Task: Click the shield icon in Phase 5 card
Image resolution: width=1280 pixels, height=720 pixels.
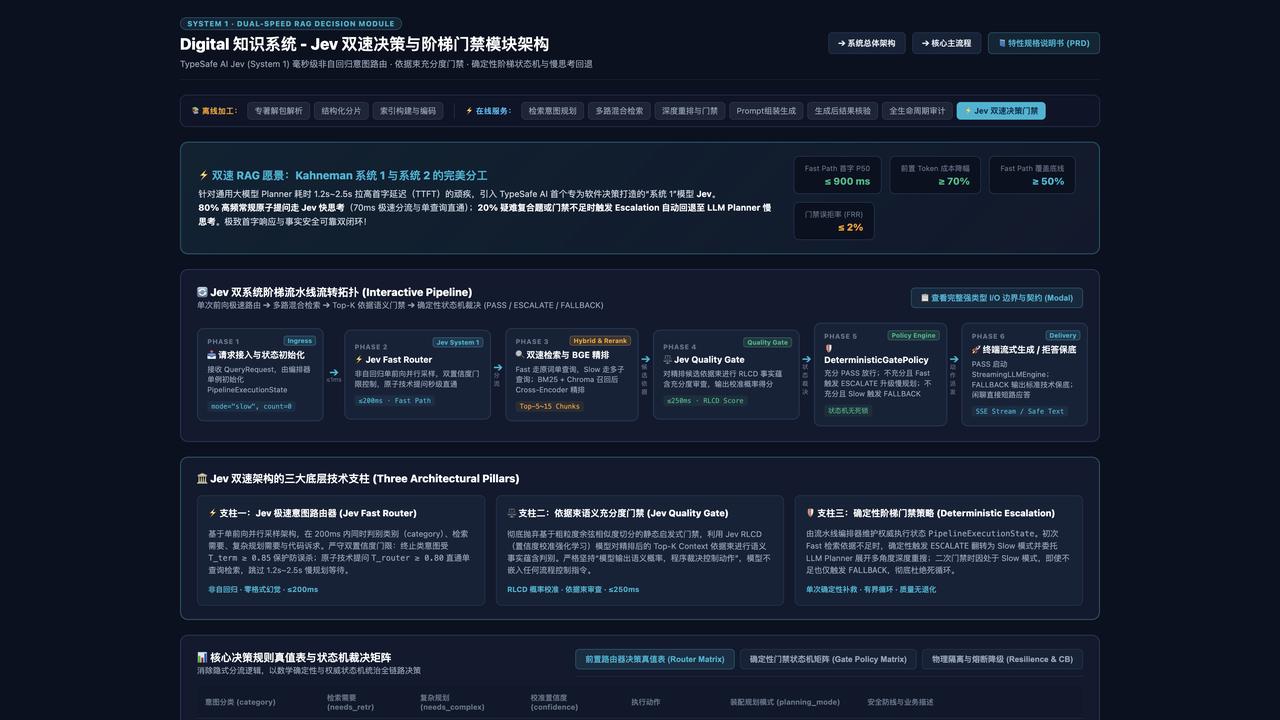Action: coord(829,348)
